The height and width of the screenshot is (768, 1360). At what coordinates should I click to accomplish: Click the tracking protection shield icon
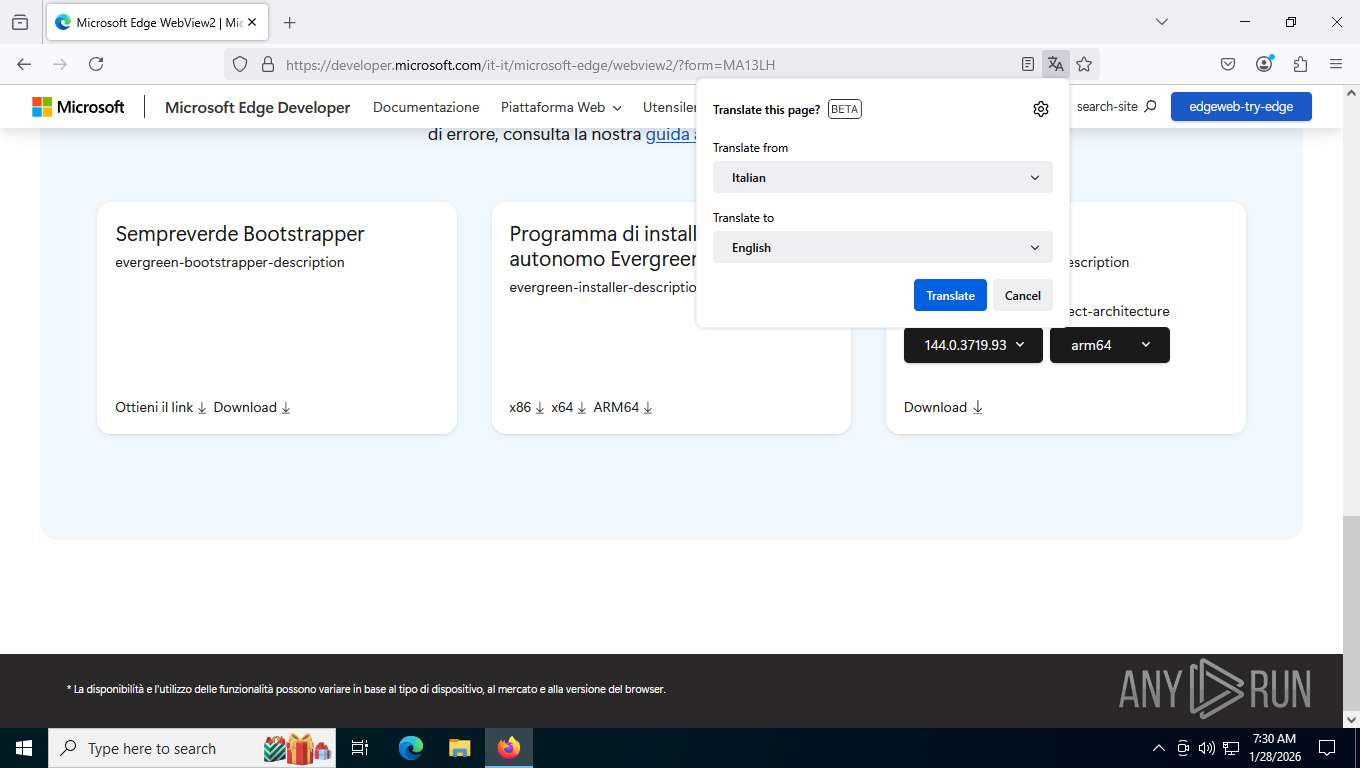pos(240,64)
